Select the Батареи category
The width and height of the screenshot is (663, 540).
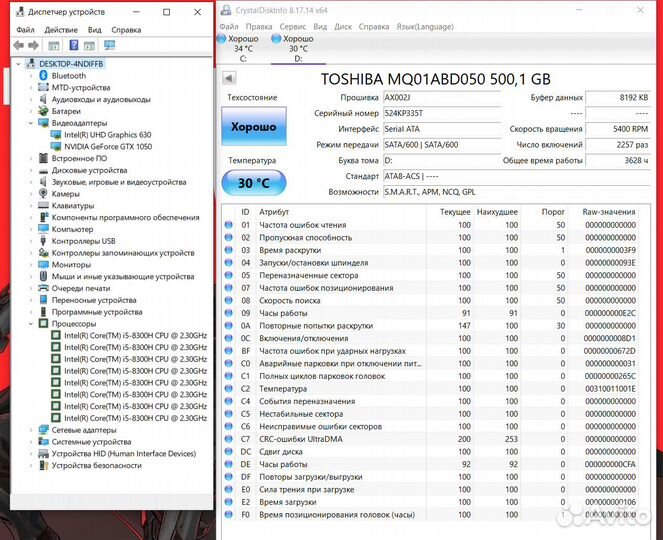click(66, 111)
